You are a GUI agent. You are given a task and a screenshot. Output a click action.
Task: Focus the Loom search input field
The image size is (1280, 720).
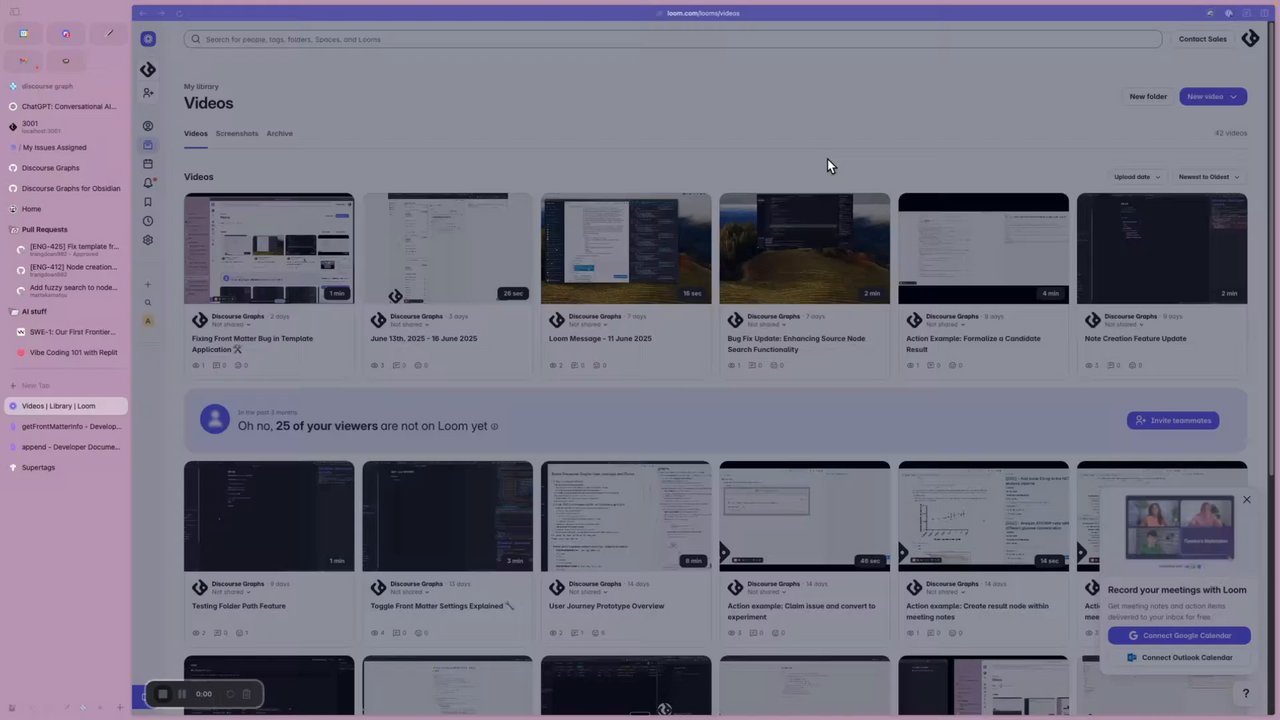673,39
